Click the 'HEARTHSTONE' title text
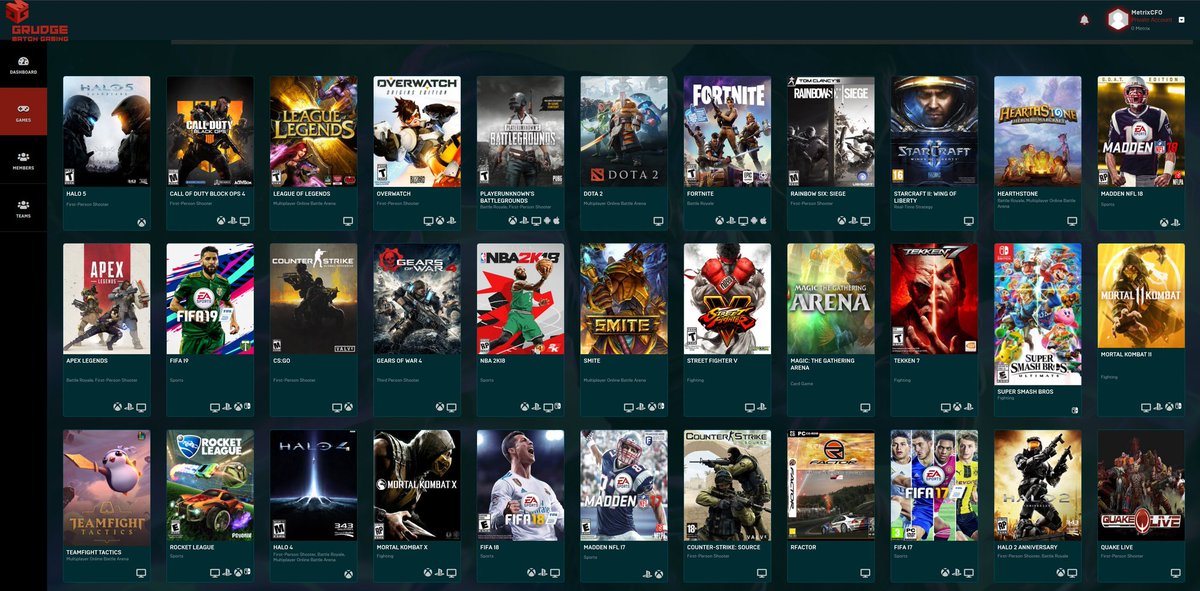Viewport: 1200px width, 591px height. point(1016,194)
